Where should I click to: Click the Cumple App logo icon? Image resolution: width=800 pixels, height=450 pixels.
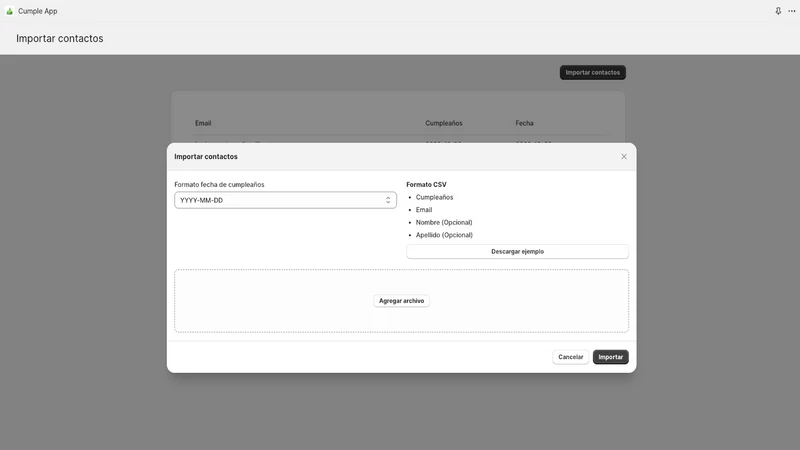pyautogui.click(x=9, y=11)
